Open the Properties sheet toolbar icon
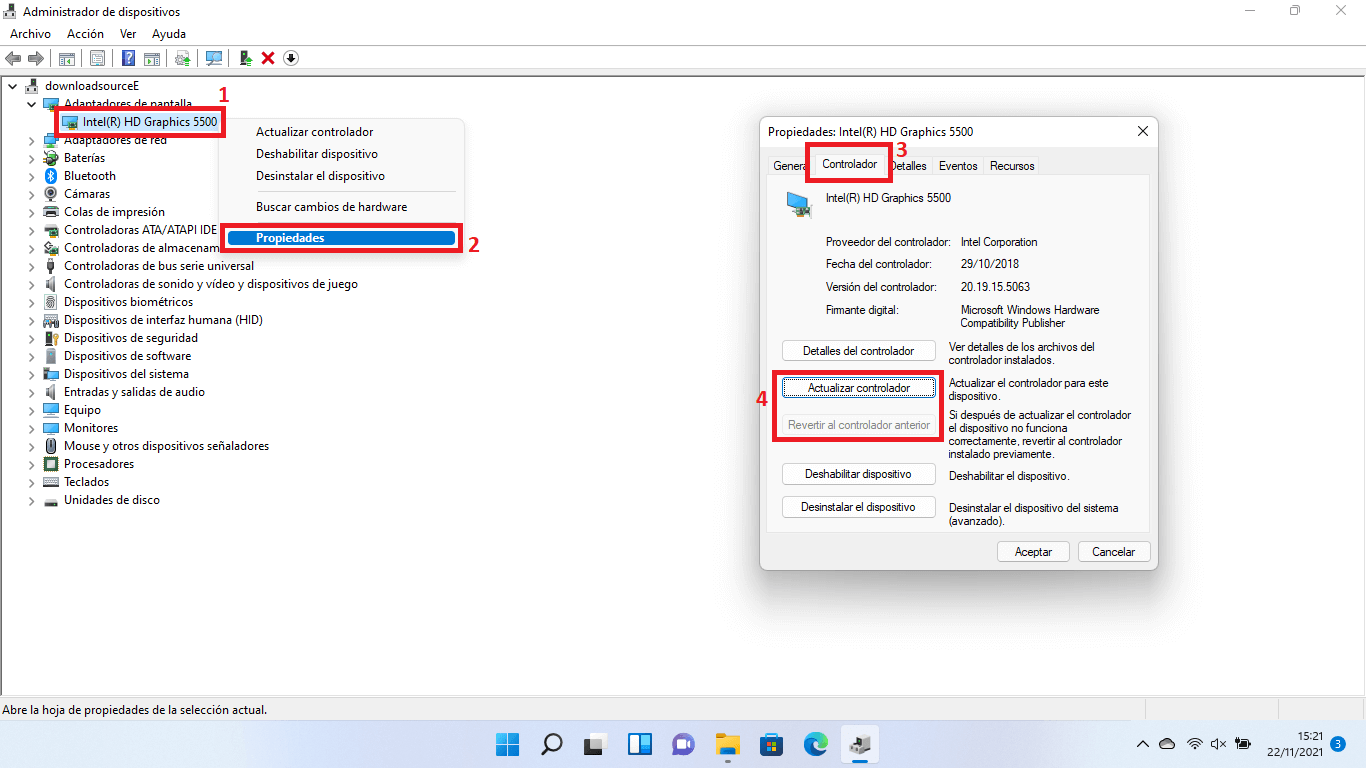This screenshot has height=768, width=1366. [97, 58]
